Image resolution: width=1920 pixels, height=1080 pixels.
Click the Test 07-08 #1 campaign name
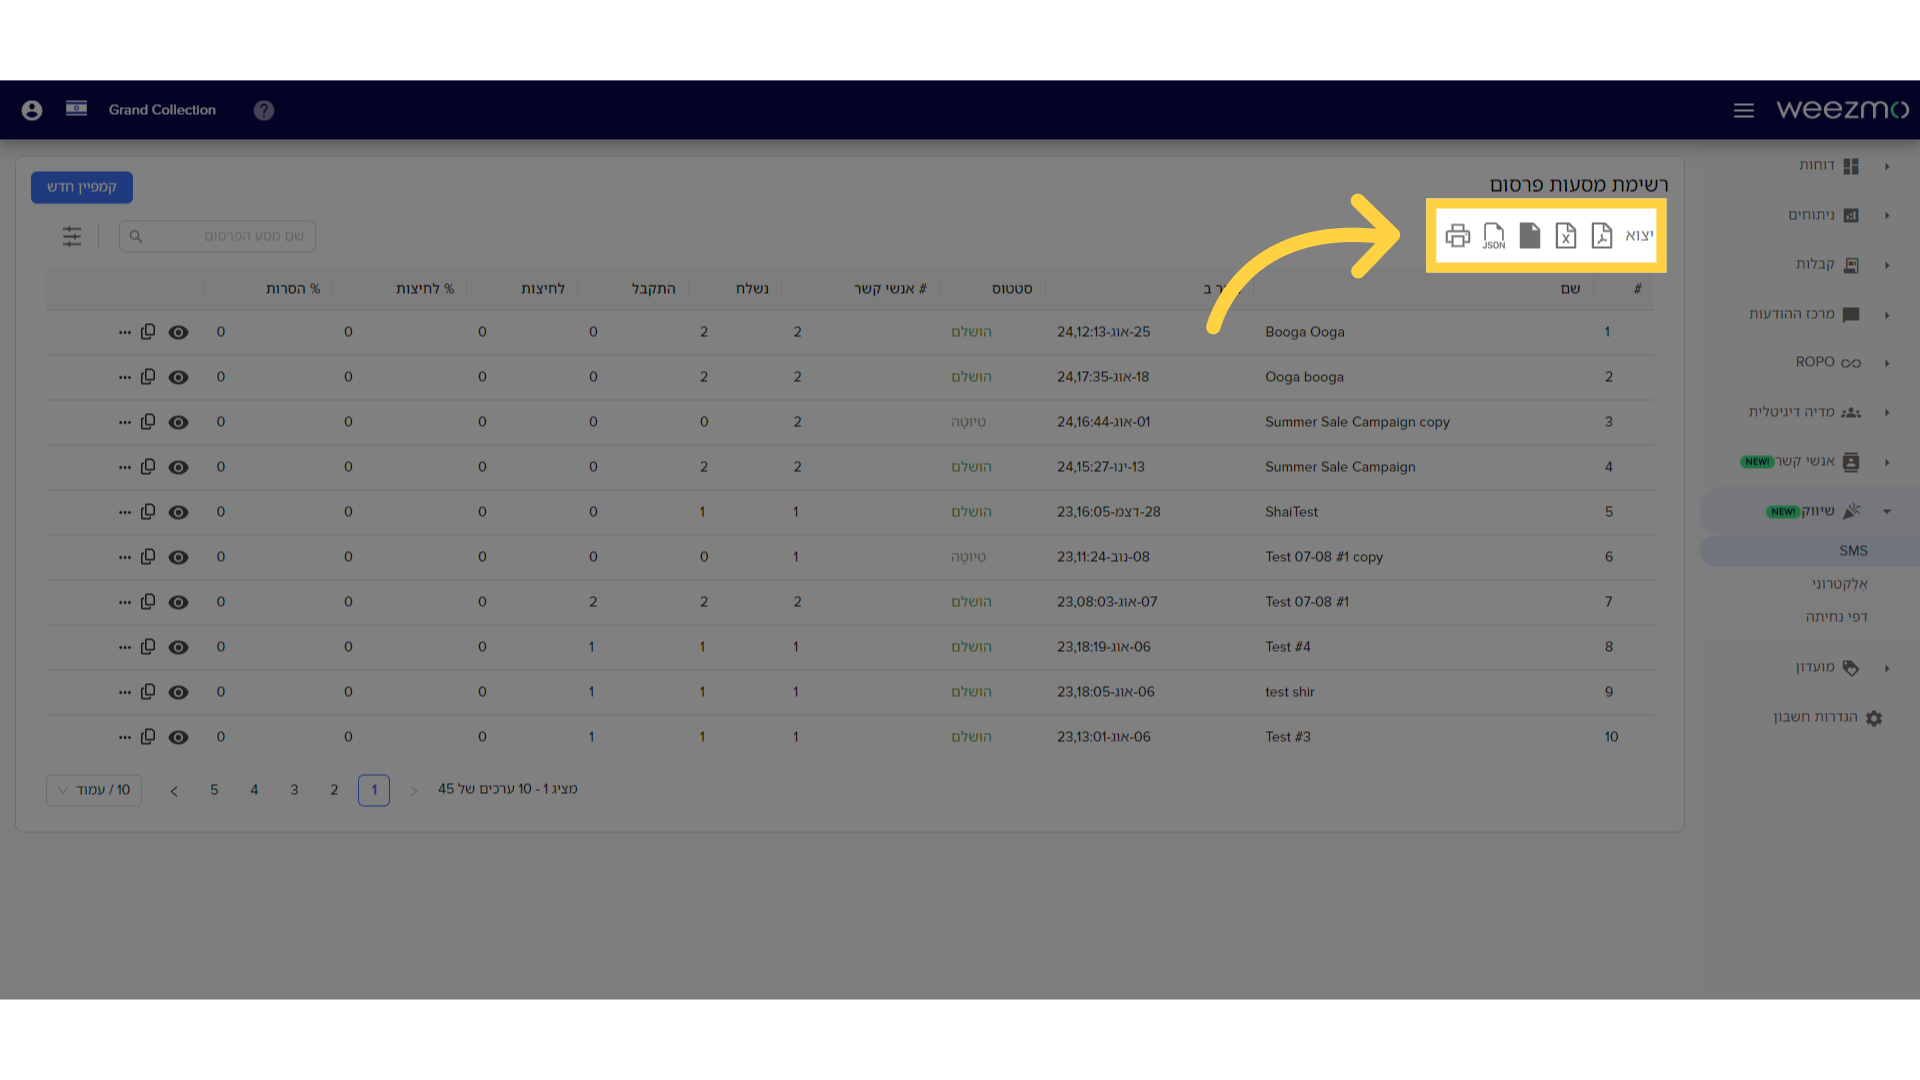pyautogui.click(x=1307, y=602)
